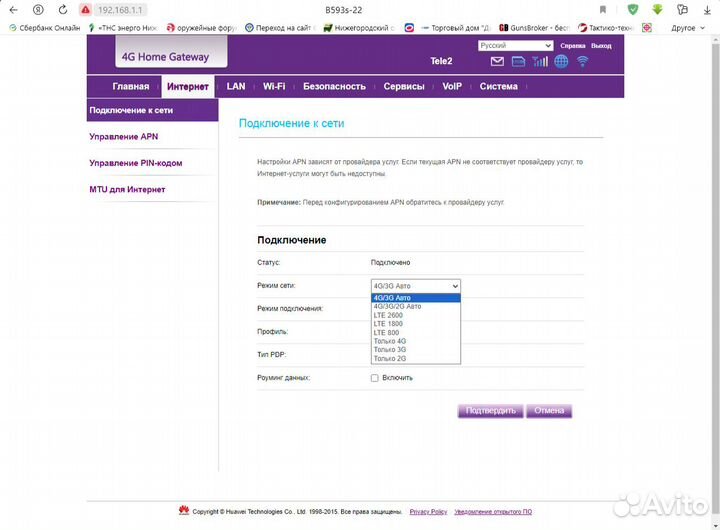Open the SMS envelope icon in header
The image size is (720, 530).
(x=498, y=62)
